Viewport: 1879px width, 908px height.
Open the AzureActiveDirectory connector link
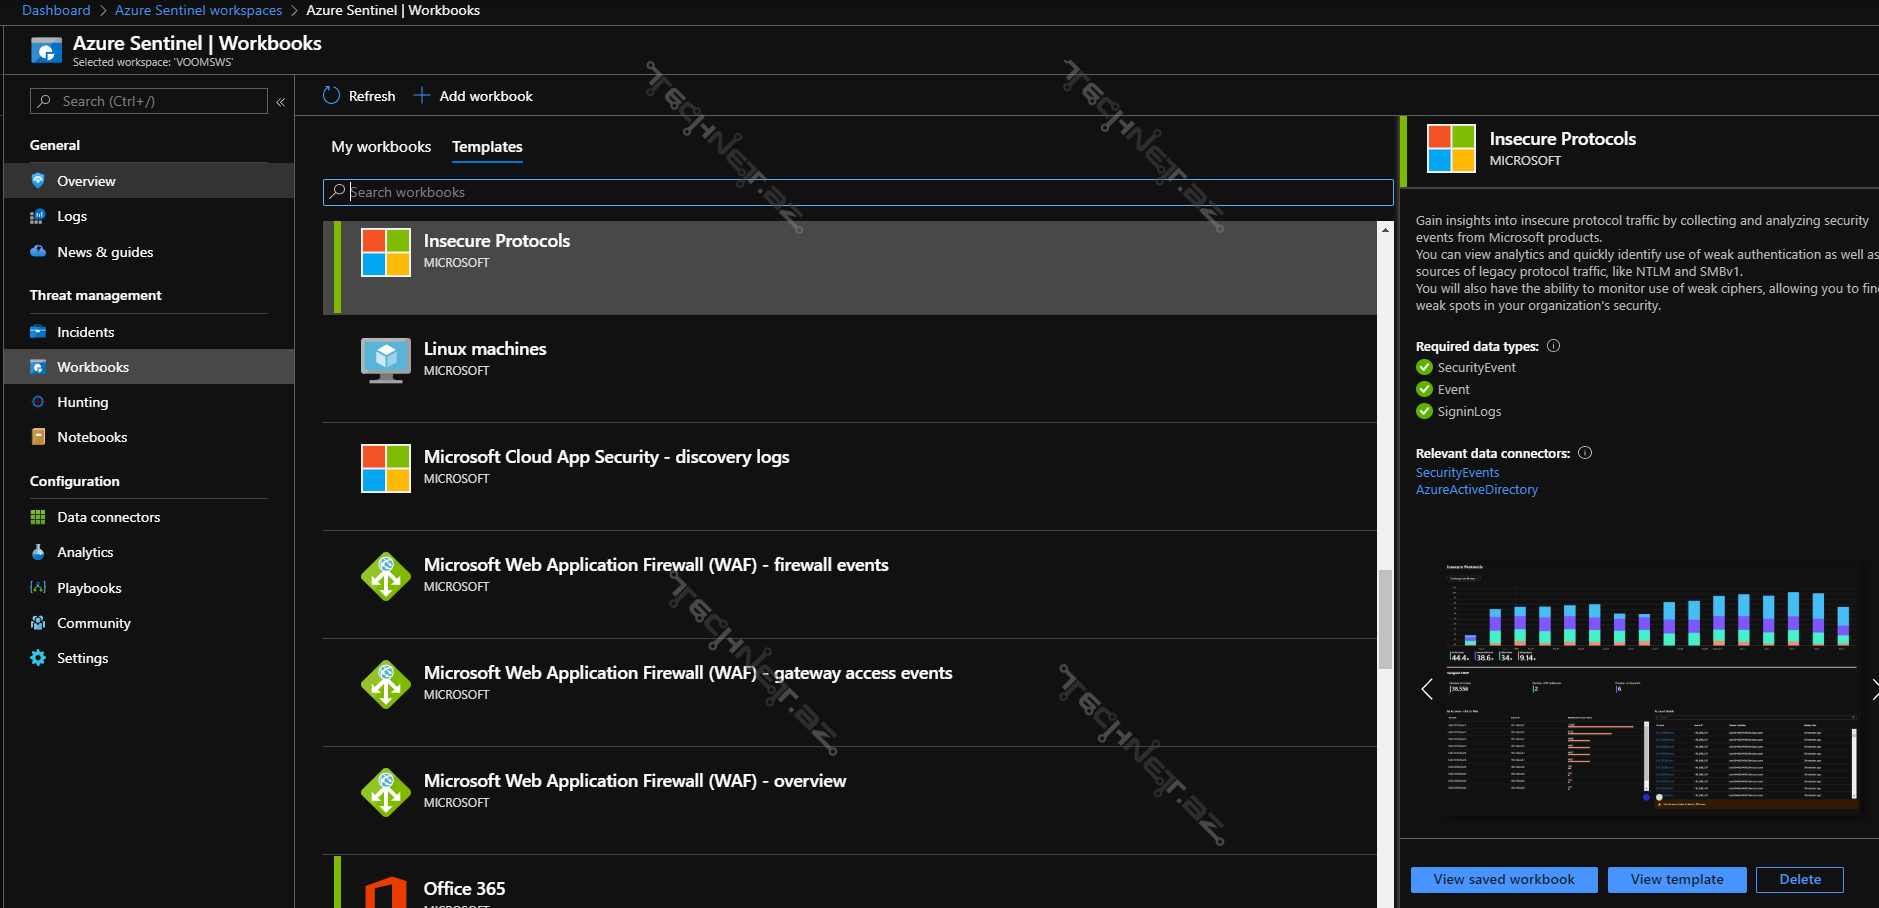point(1476,490)
